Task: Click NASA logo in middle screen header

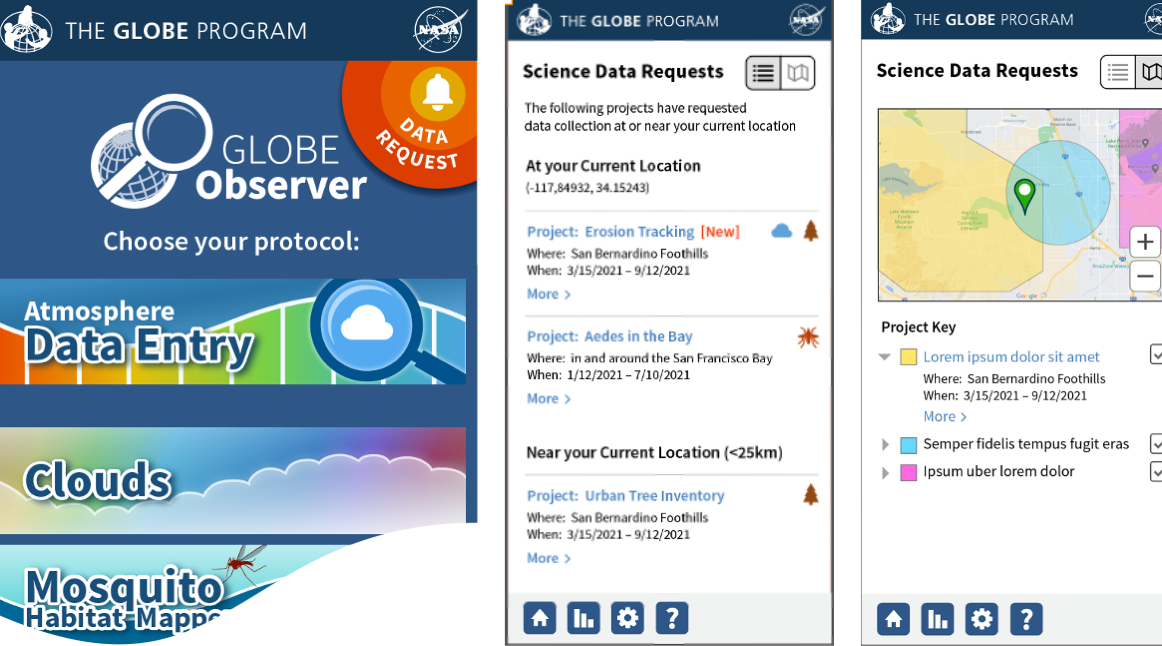Action: pos(807,20)
